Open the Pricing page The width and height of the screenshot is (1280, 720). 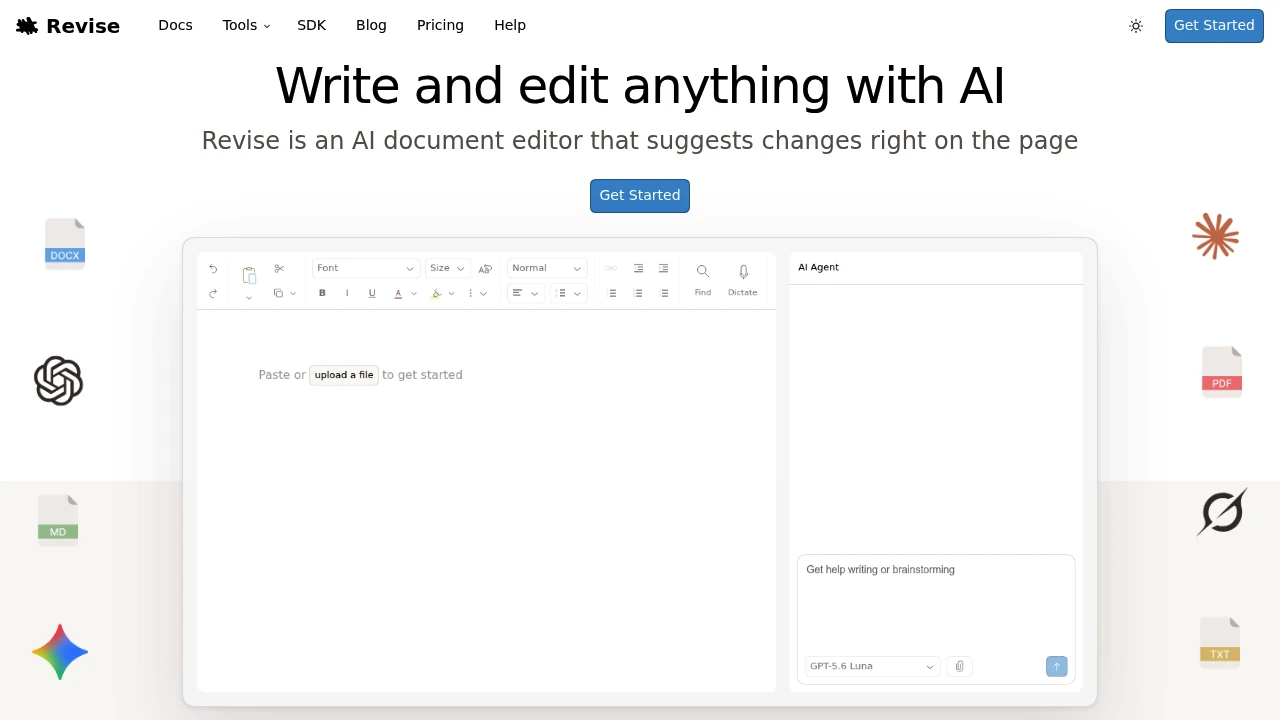tap(440, 25)
